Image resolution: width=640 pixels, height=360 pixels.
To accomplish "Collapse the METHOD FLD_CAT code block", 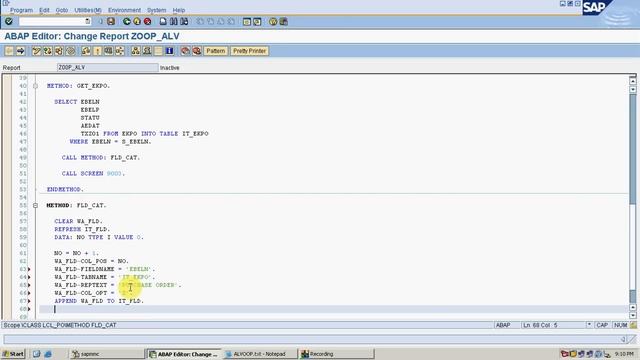I will point(36,205).
